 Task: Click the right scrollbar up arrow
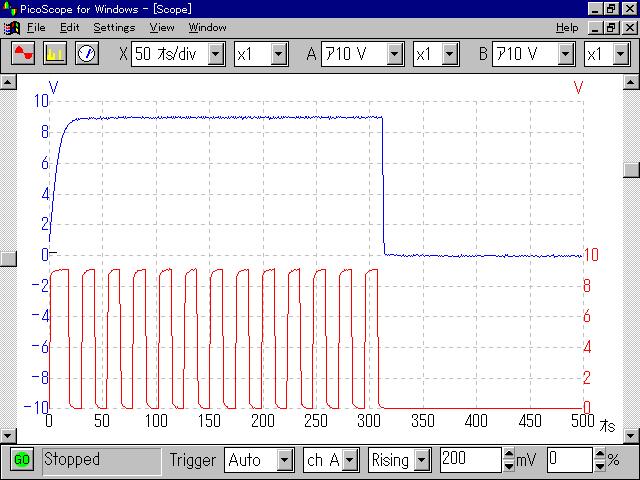pyautogui.click(x=631, y=82)
